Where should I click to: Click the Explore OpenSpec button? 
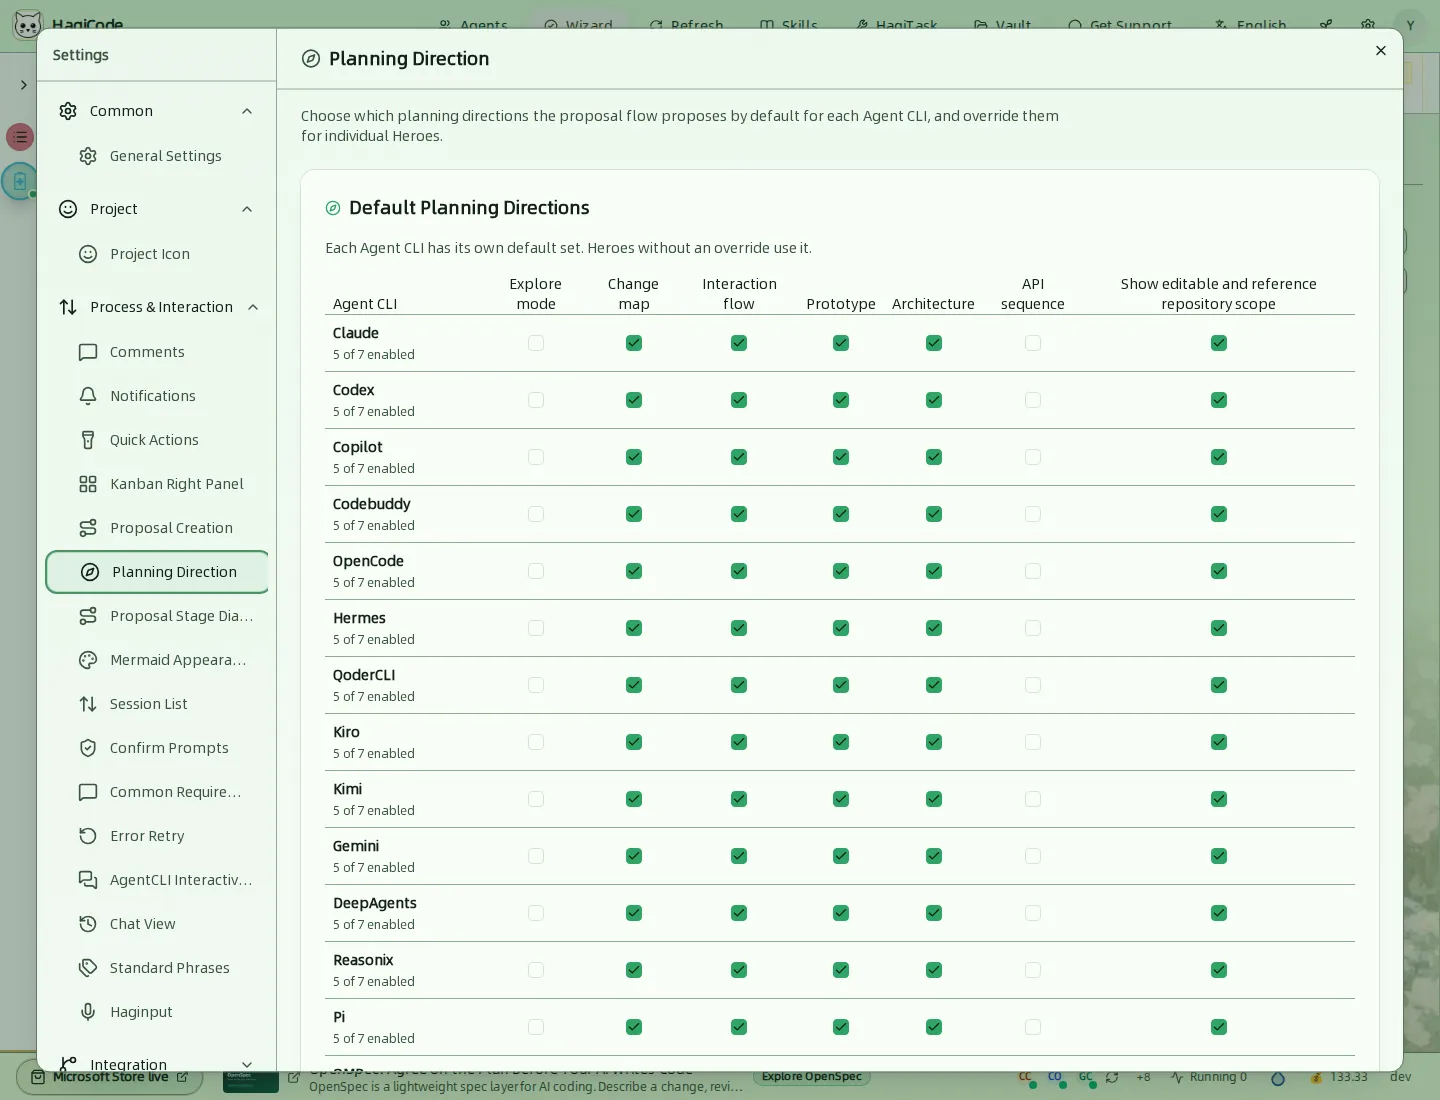[812, 1077]
